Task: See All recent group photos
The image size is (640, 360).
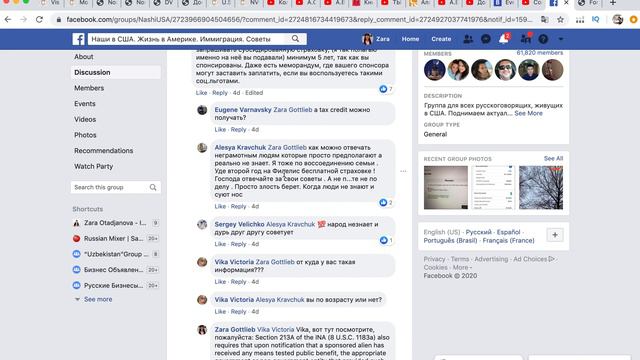Action: point(553,158)
